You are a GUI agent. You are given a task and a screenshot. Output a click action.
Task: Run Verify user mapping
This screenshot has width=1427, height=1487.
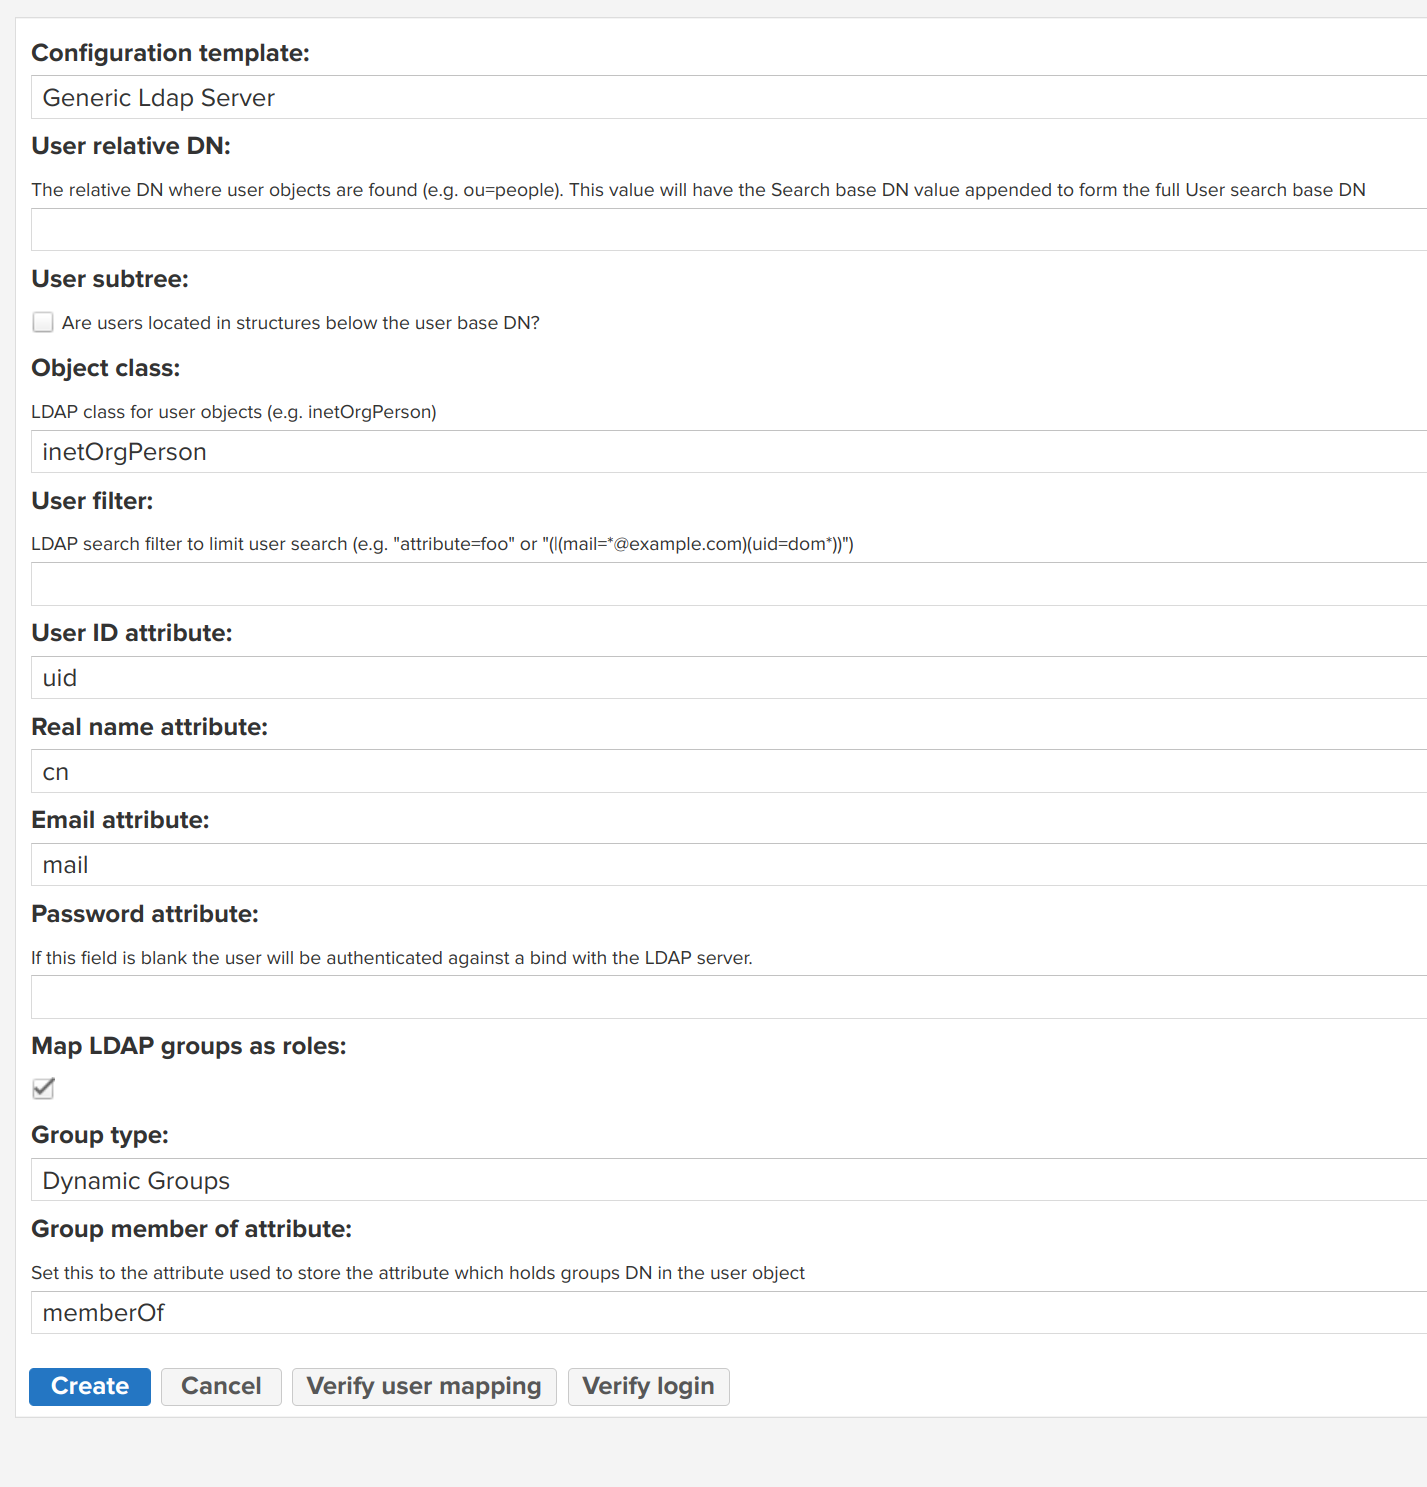point(423,1386)
